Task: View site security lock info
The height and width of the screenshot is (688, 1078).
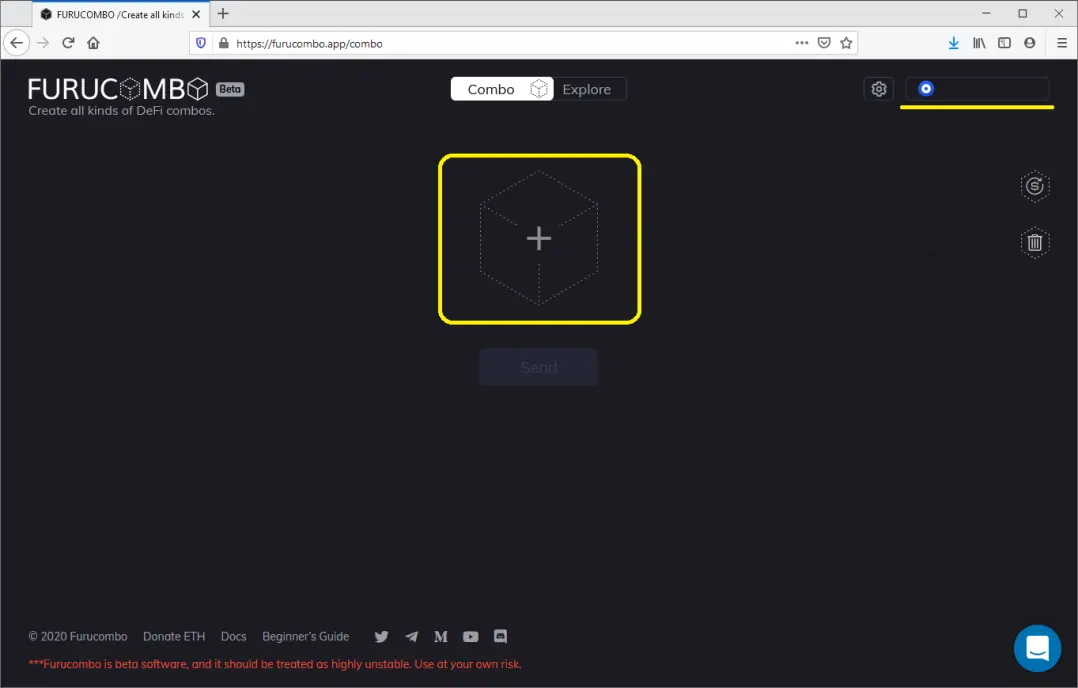Action: 223,43
